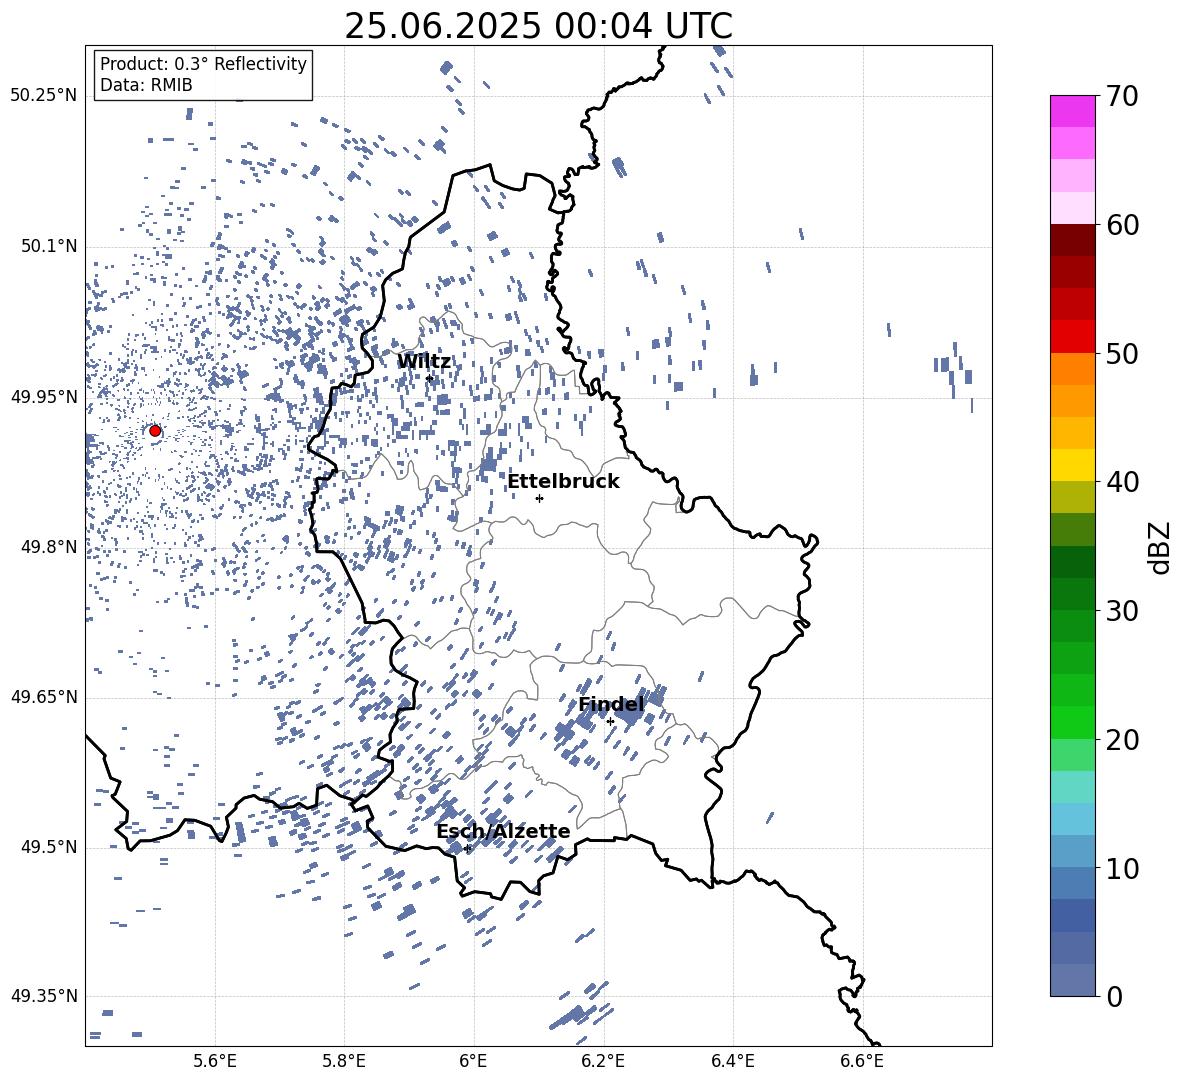This screenshot has width=1184, height=1081.
Task: Click the Ettelbruck cross marker
Action: (x=539, y=498)
